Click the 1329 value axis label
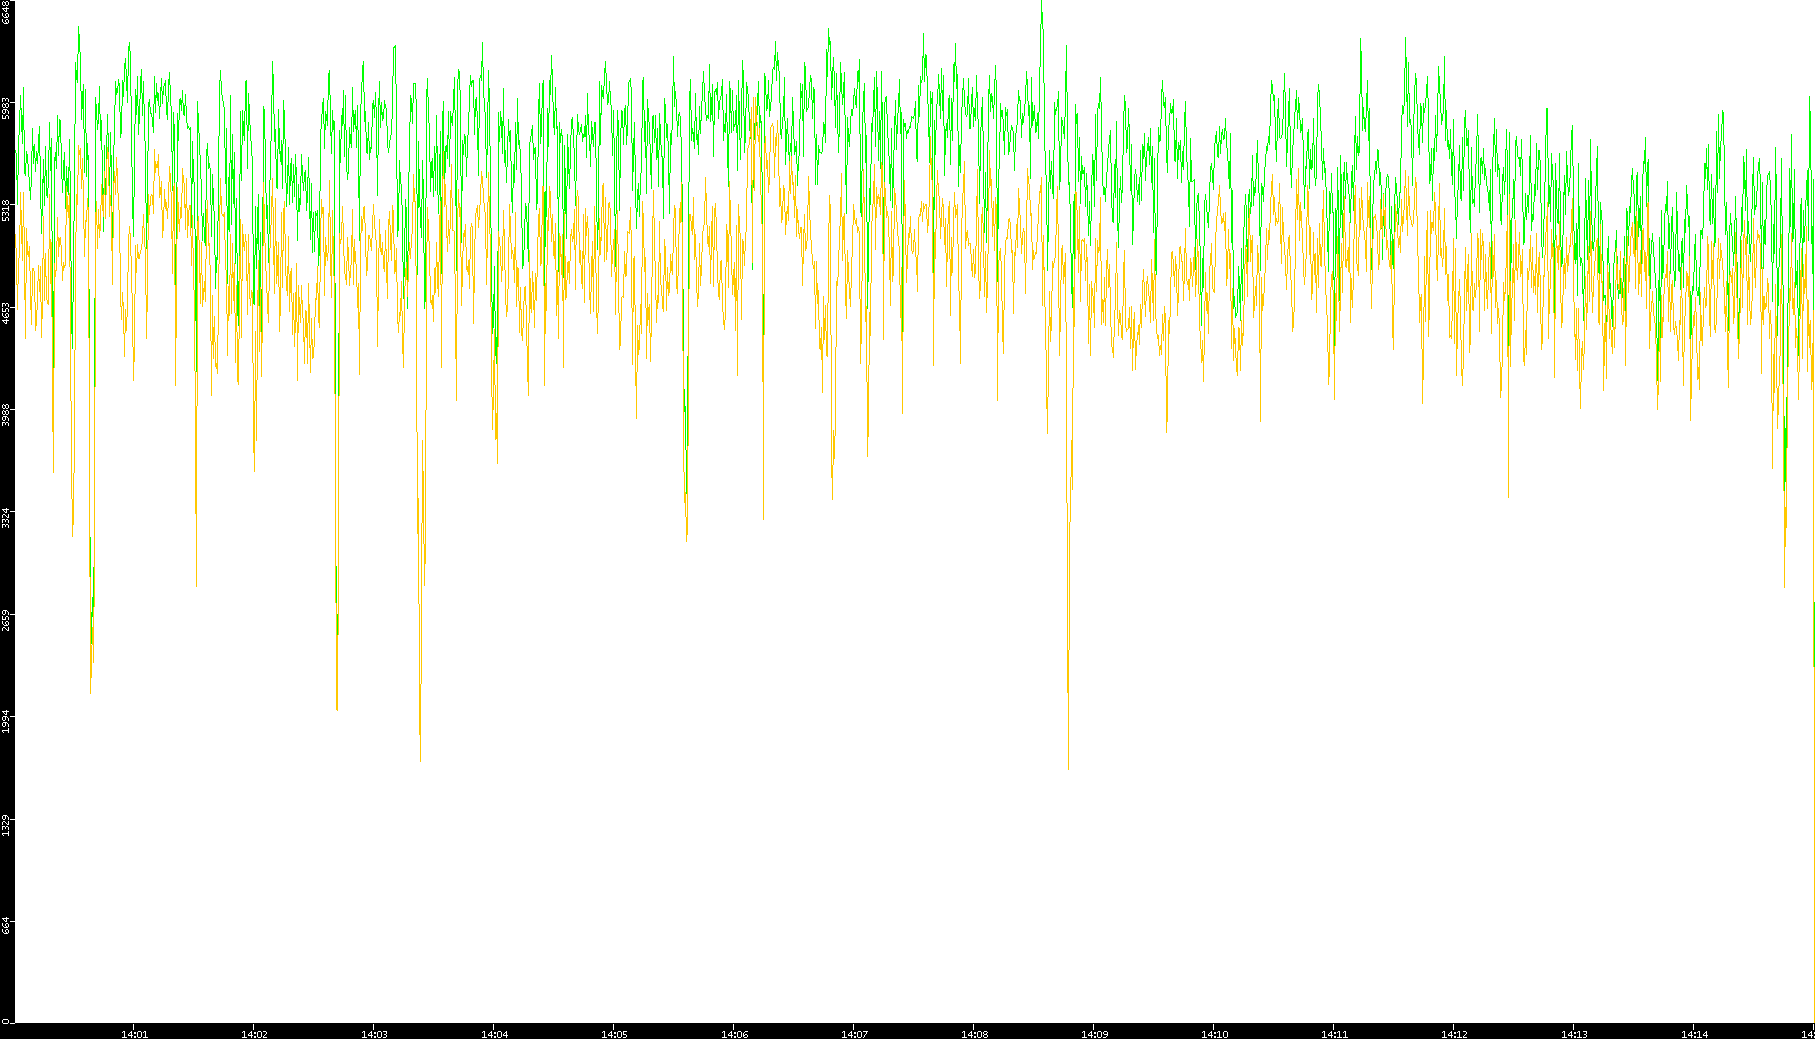This screenshot has height=1039, width=1815. pos(6,825)
